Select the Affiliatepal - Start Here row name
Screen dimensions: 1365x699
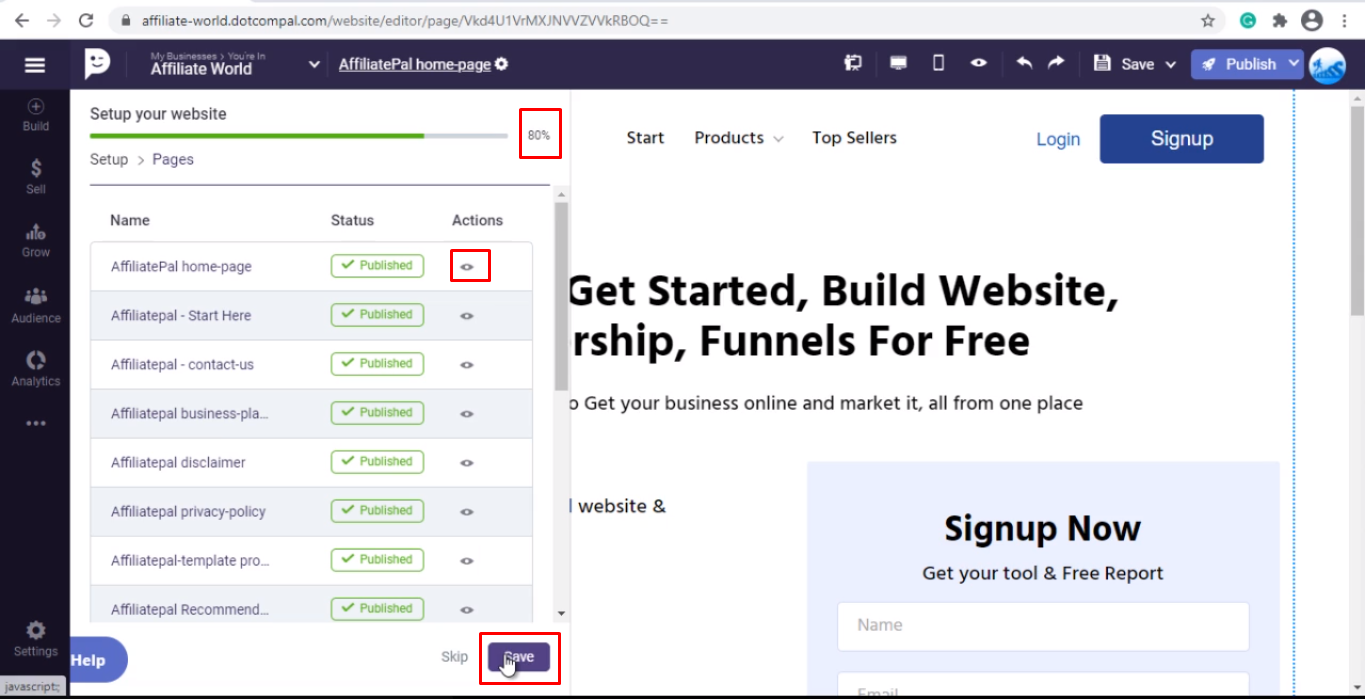(181, 316)
